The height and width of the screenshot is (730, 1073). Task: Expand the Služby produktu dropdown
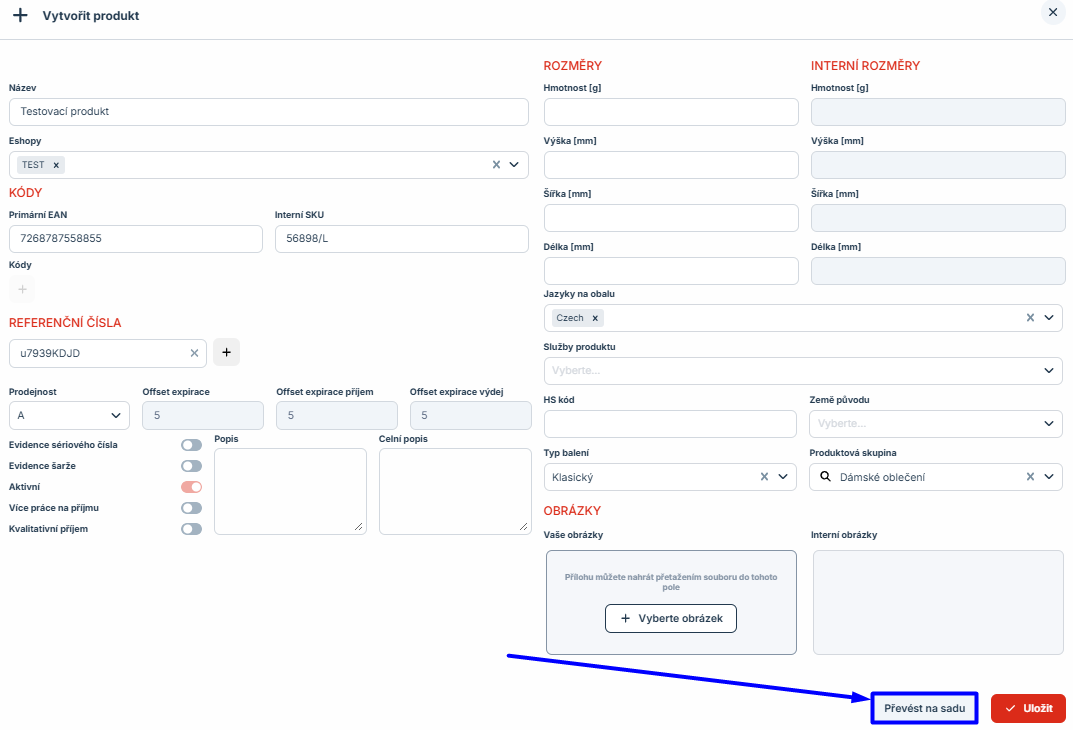click(x=802, y=371)
